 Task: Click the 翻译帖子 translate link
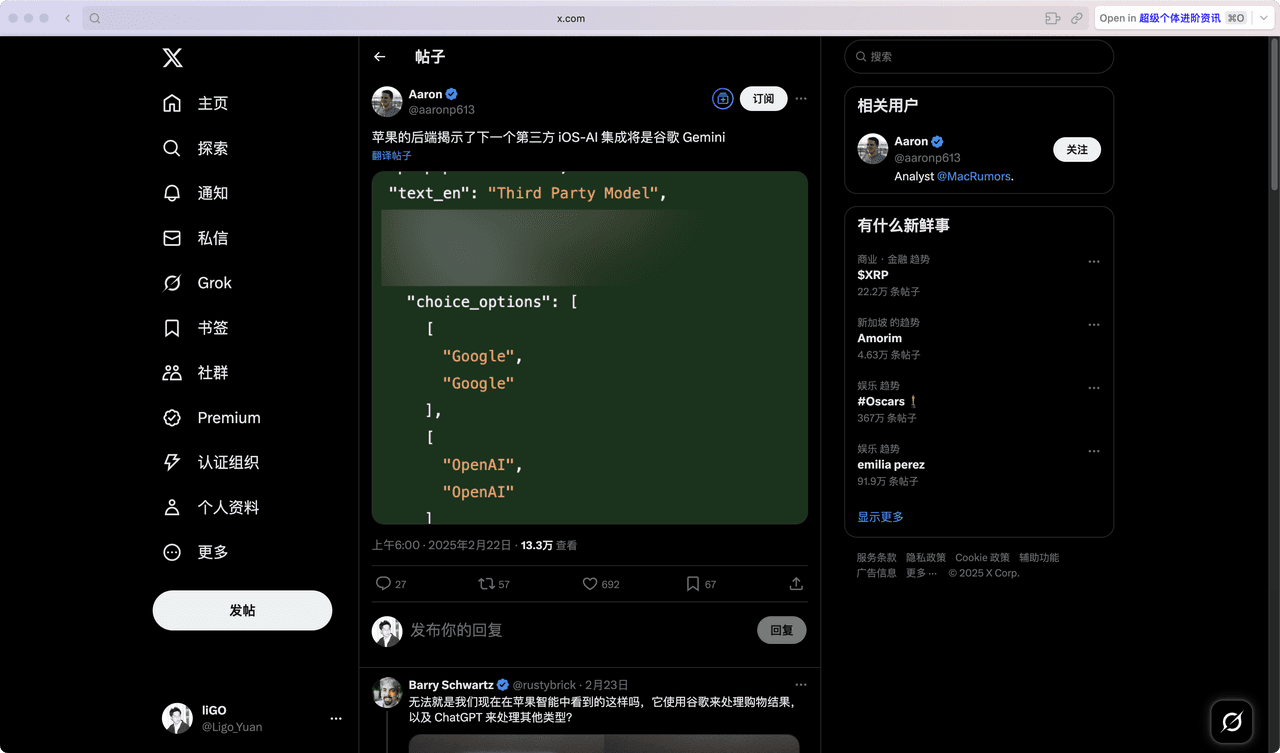pos(392,156)
